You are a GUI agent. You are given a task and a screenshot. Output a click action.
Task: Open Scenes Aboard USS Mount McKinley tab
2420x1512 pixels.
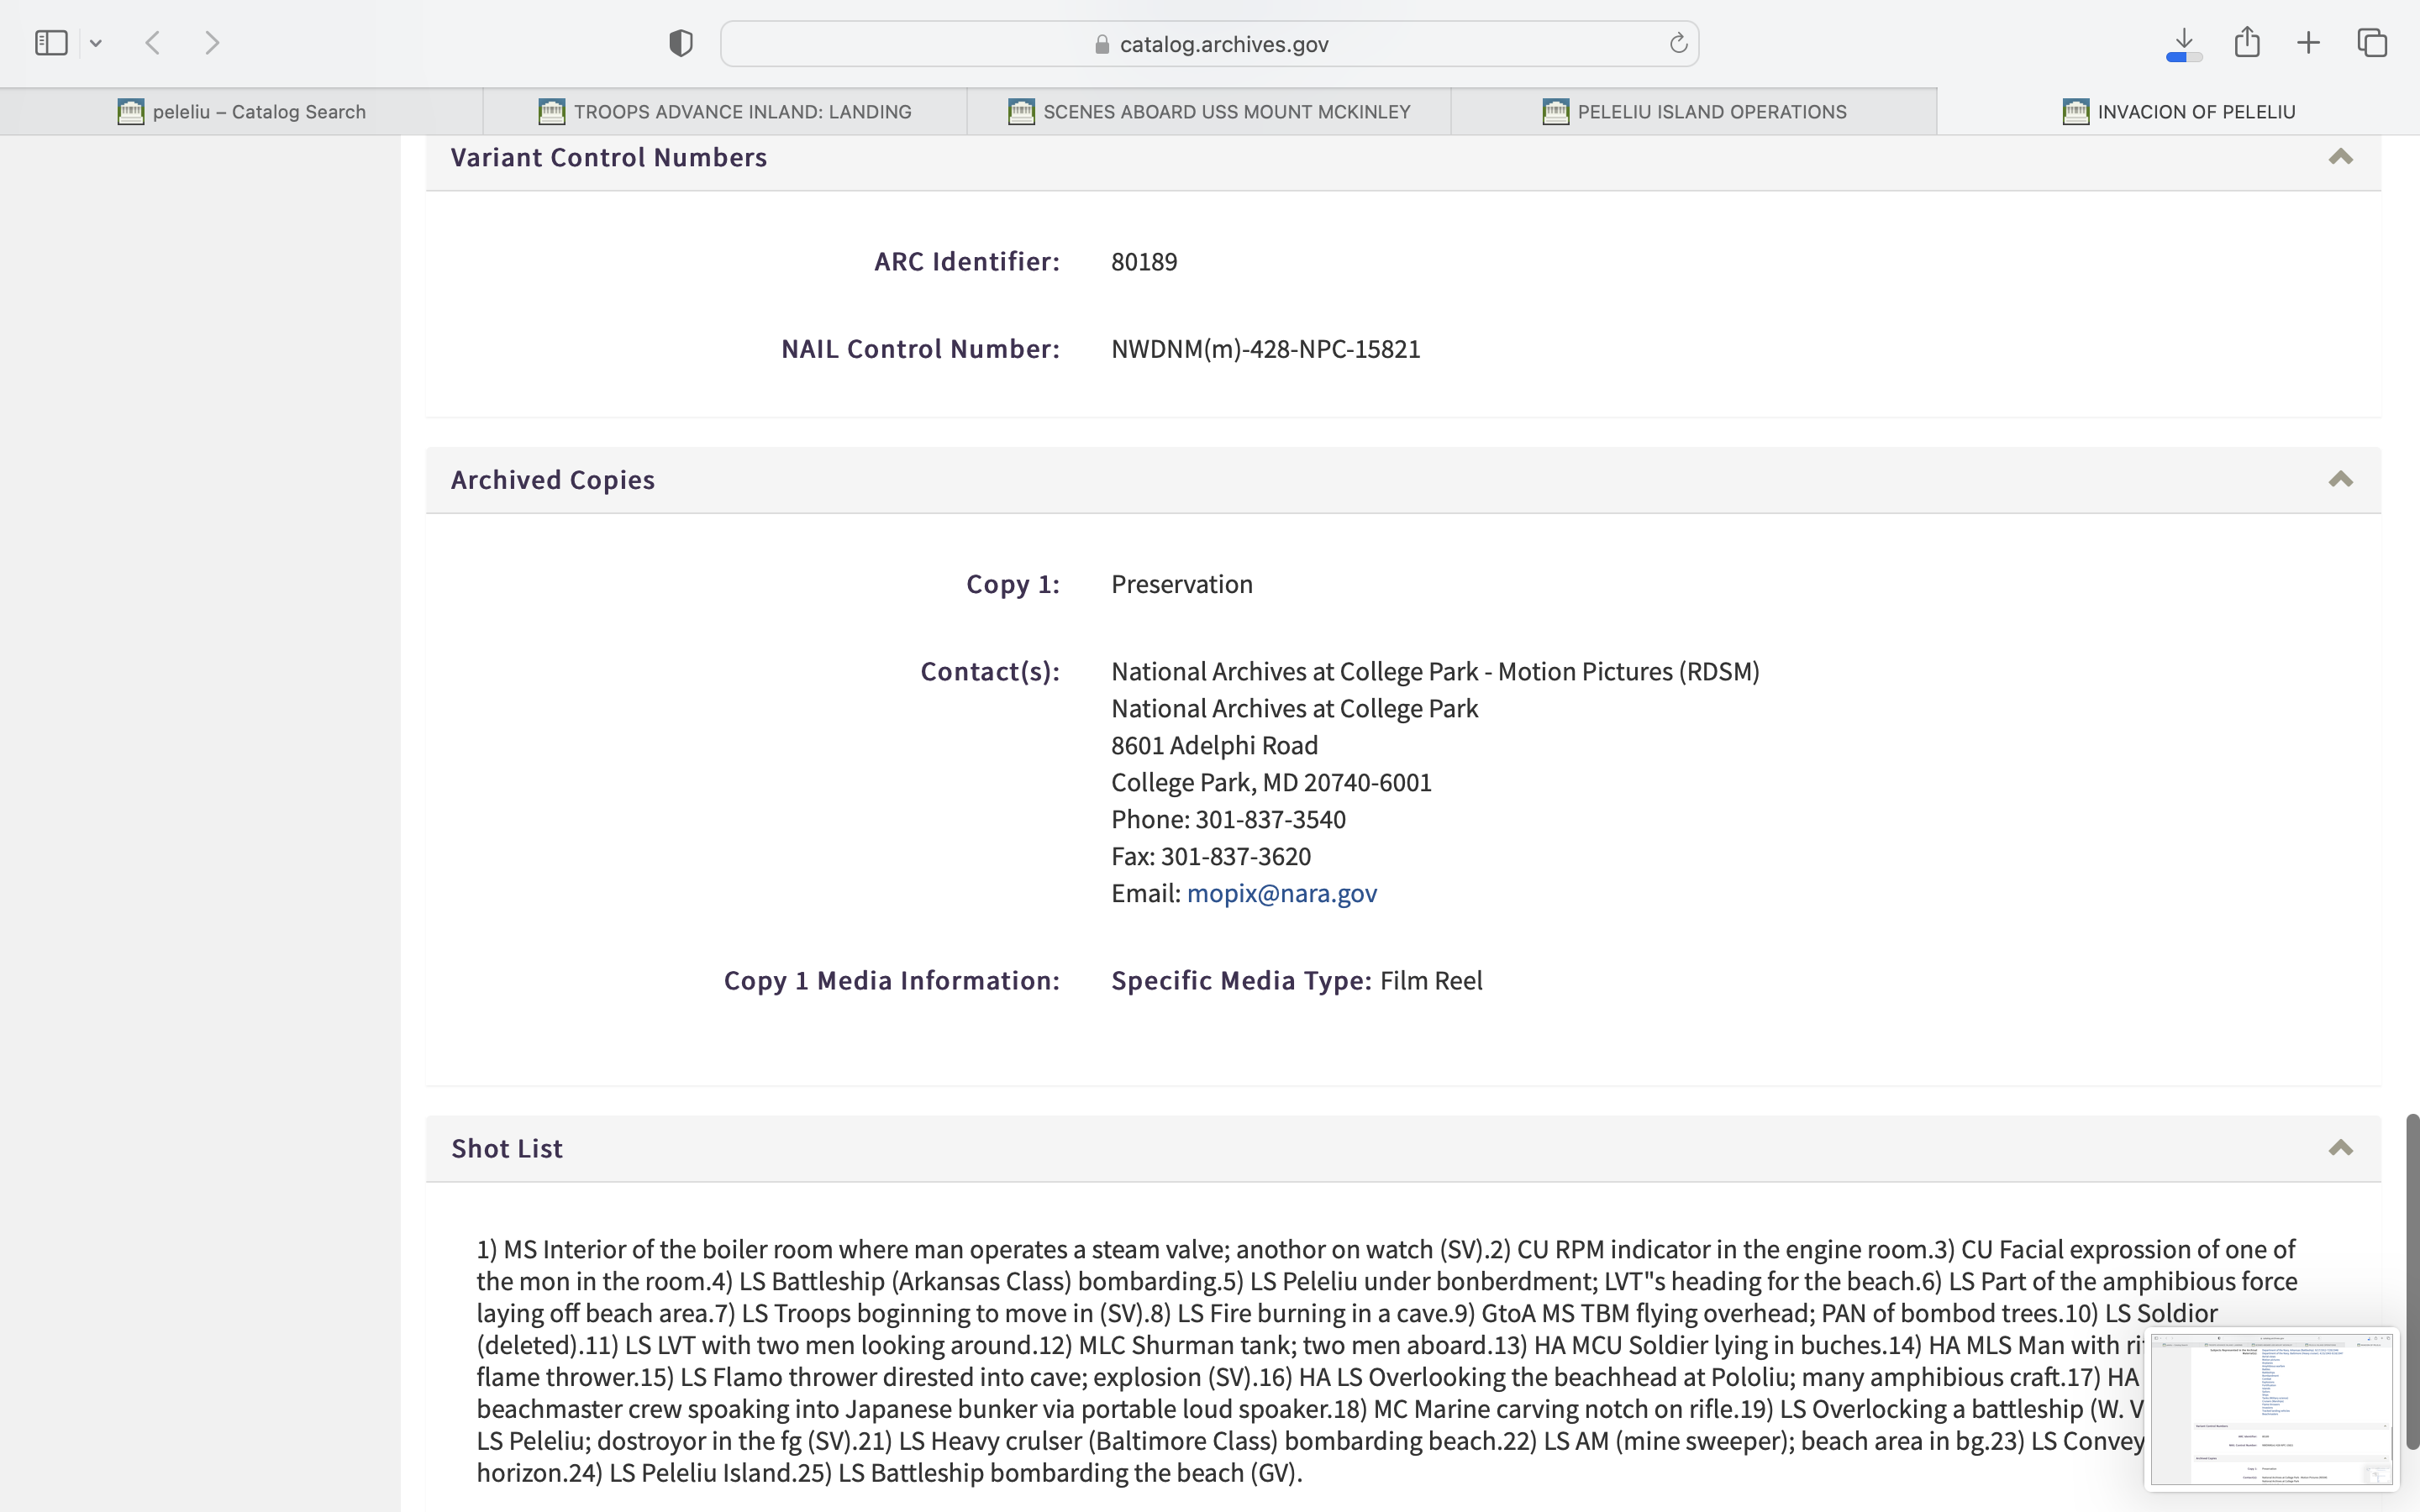click(x=1209, y=112)
